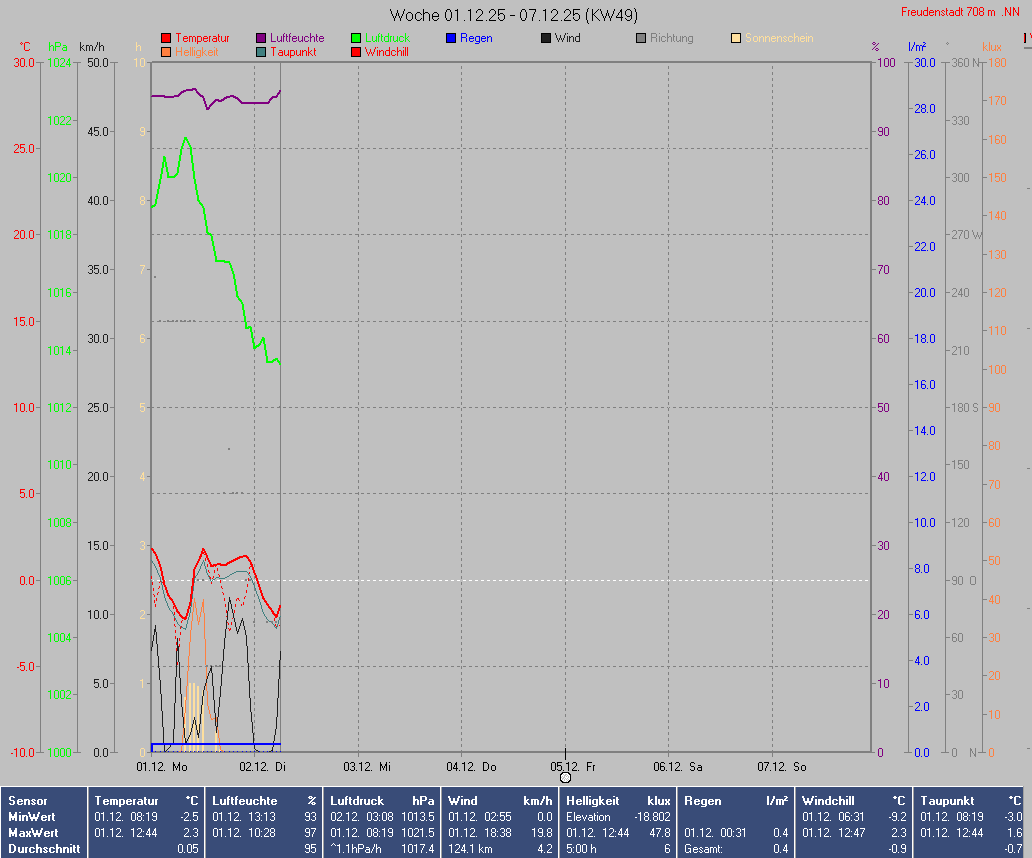The height and width of the screenshot is (858, 1032).
Task: Click the Sensor header in the table
Action: 27,801
